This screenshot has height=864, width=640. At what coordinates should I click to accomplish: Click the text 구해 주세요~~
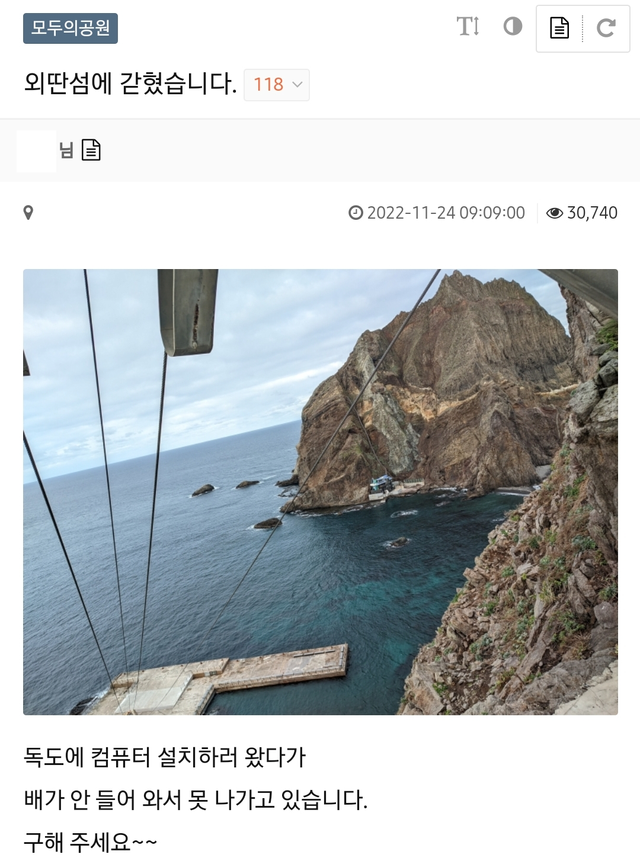tap(90, 842)
